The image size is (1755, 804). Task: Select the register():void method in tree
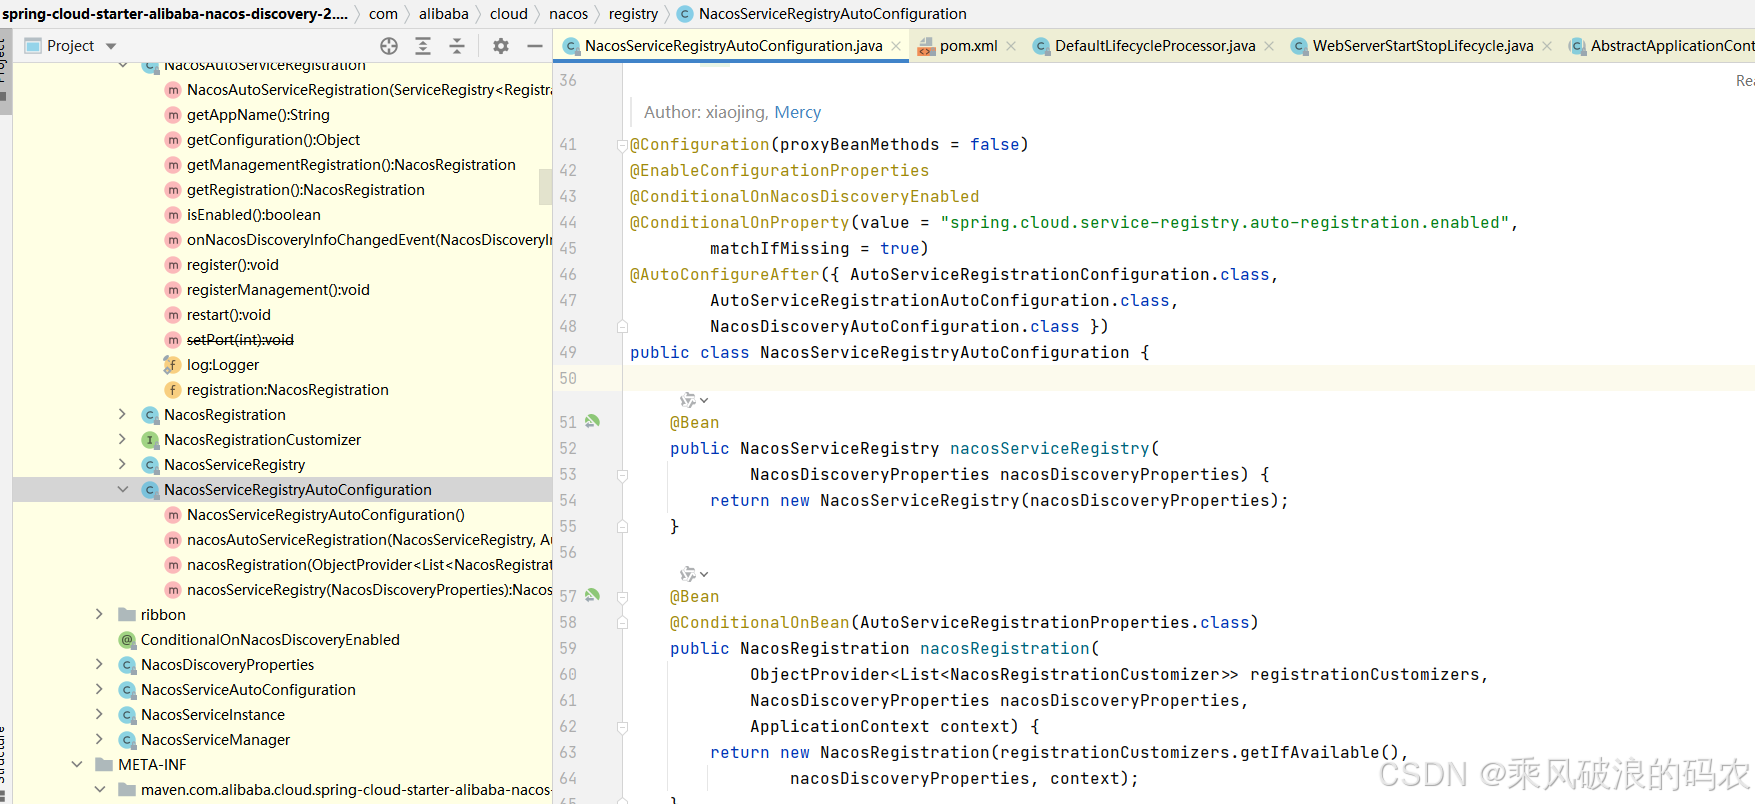tap(232, 265)
